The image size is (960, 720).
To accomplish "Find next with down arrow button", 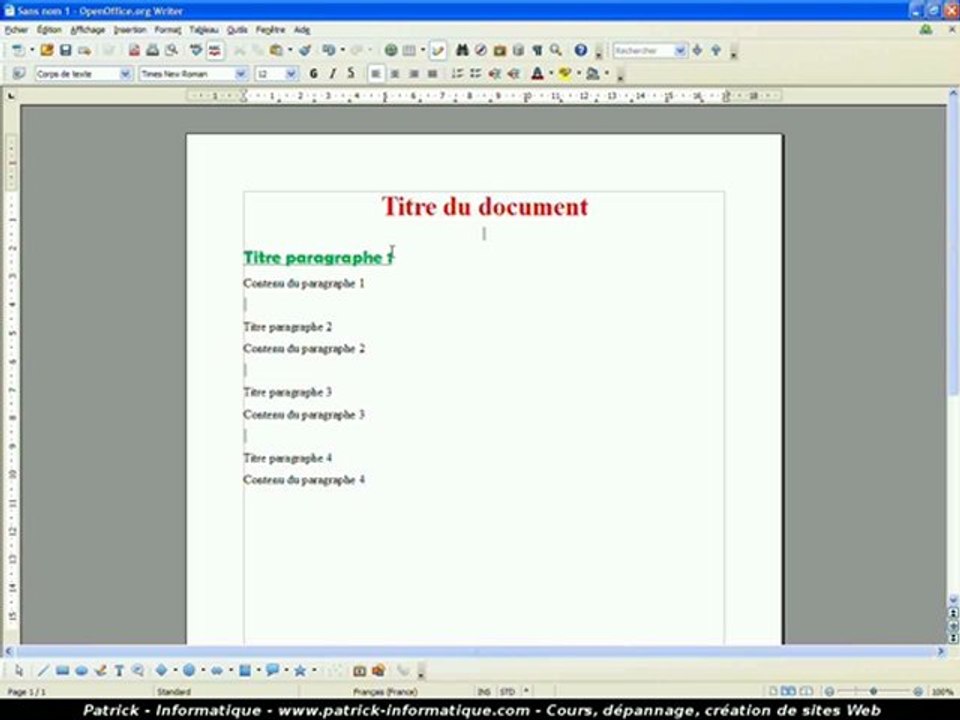I will tap(697, 50).
